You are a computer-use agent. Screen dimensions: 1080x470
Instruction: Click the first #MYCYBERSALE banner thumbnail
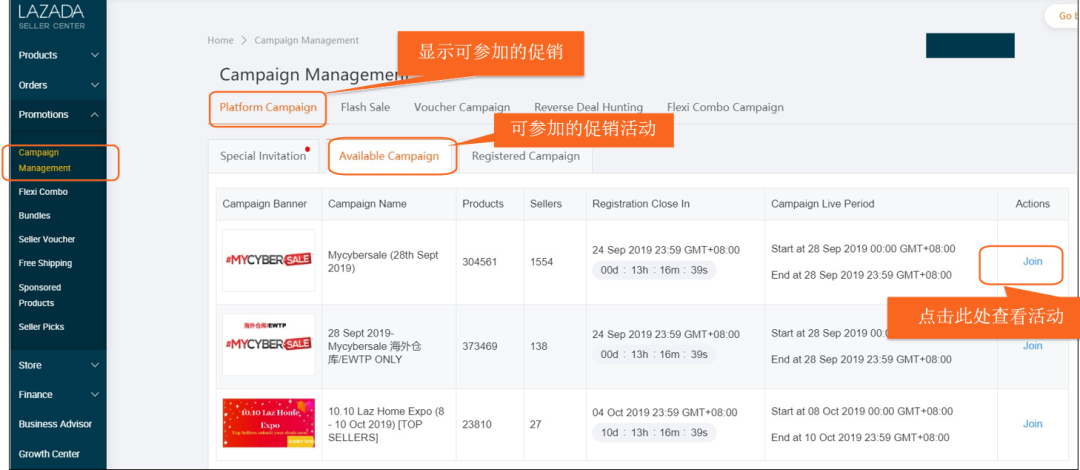tap(269, 261)
